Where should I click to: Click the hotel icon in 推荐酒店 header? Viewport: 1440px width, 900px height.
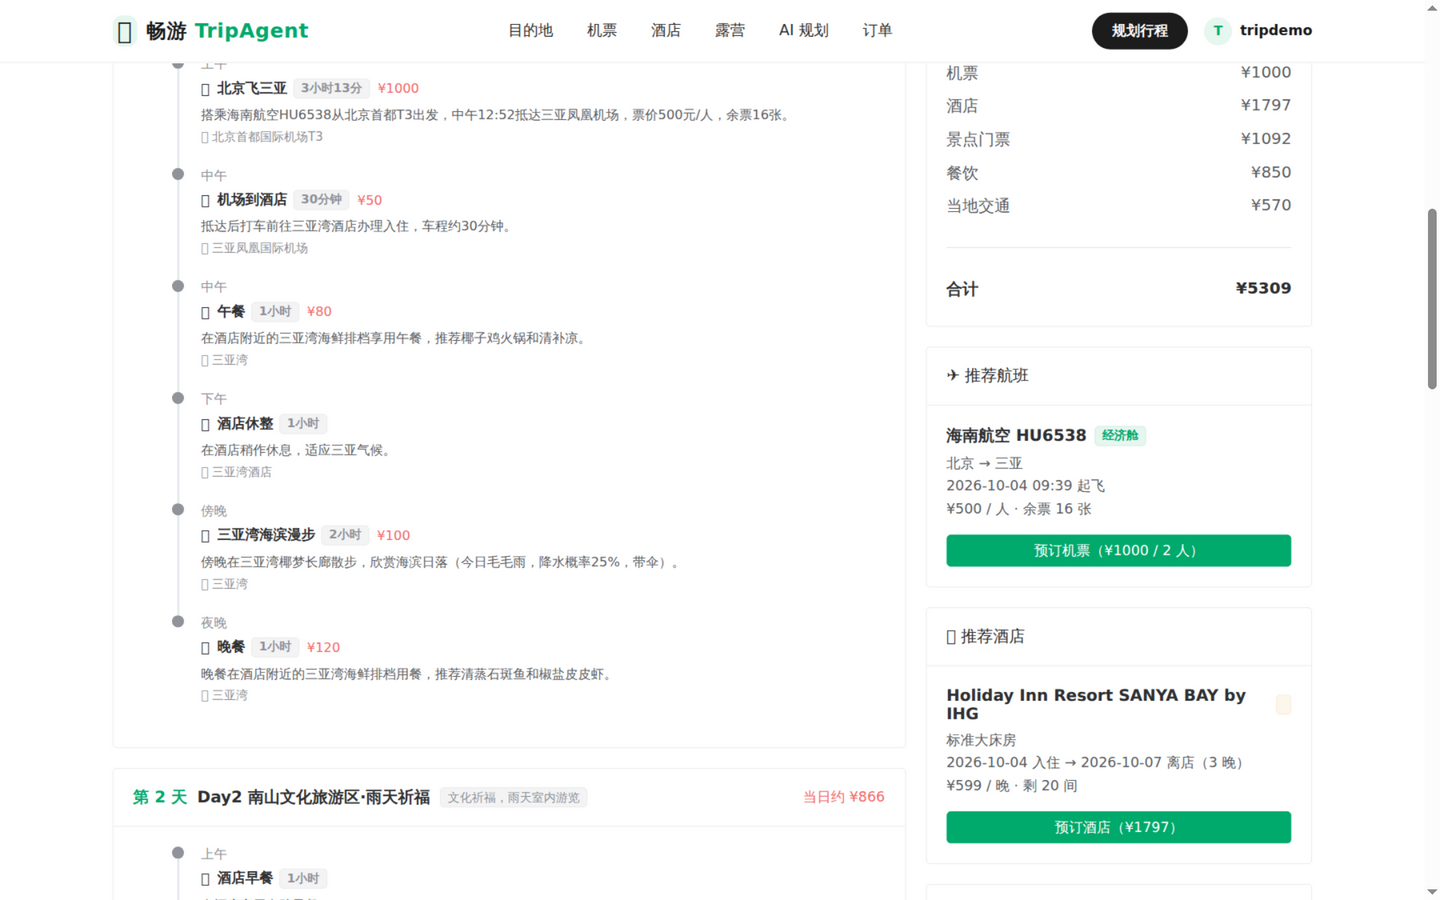pyautogui.click(x=951, y=637)
